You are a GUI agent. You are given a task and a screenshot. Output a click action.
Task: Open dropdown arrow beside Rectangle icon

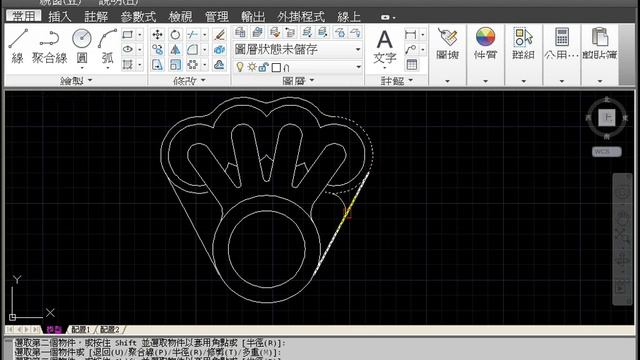[x=140, y=34]
